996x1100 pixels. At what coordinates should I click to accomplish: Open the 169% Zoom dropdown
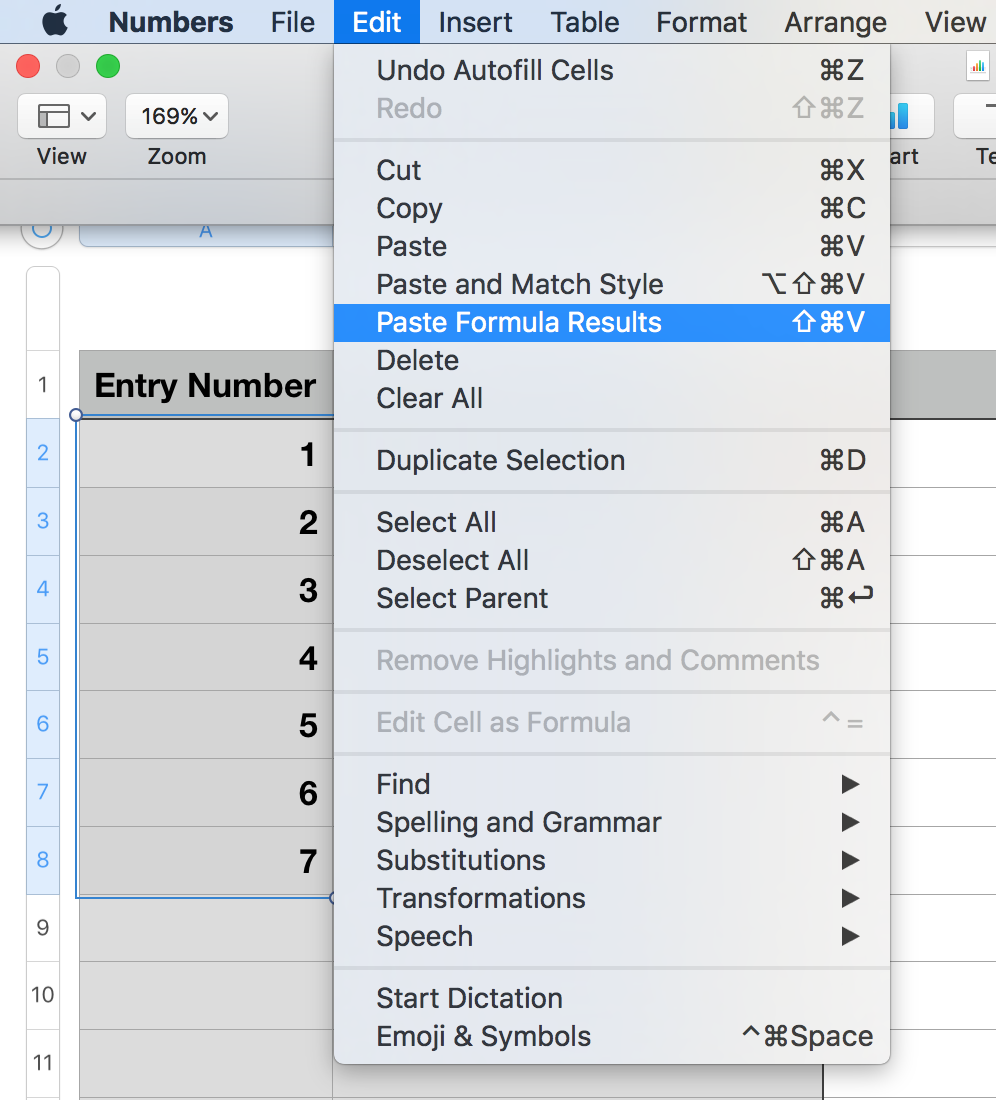click(x=177, y=116)
